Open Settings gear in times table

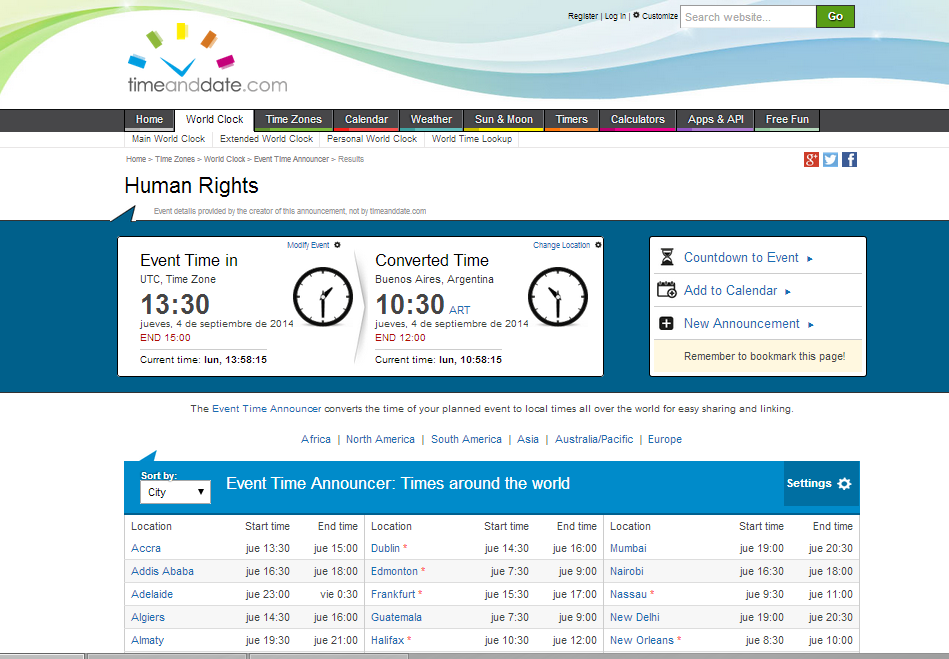coord(844,484)
